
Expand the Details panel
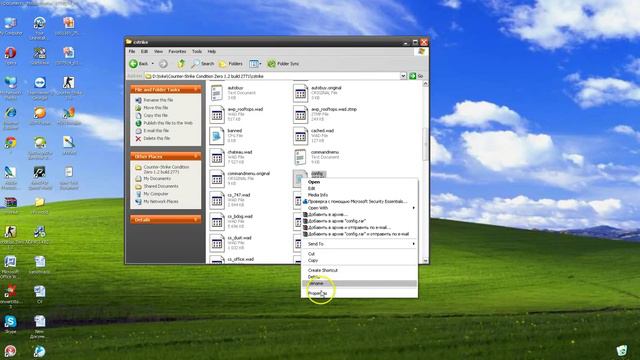point(196,220)
